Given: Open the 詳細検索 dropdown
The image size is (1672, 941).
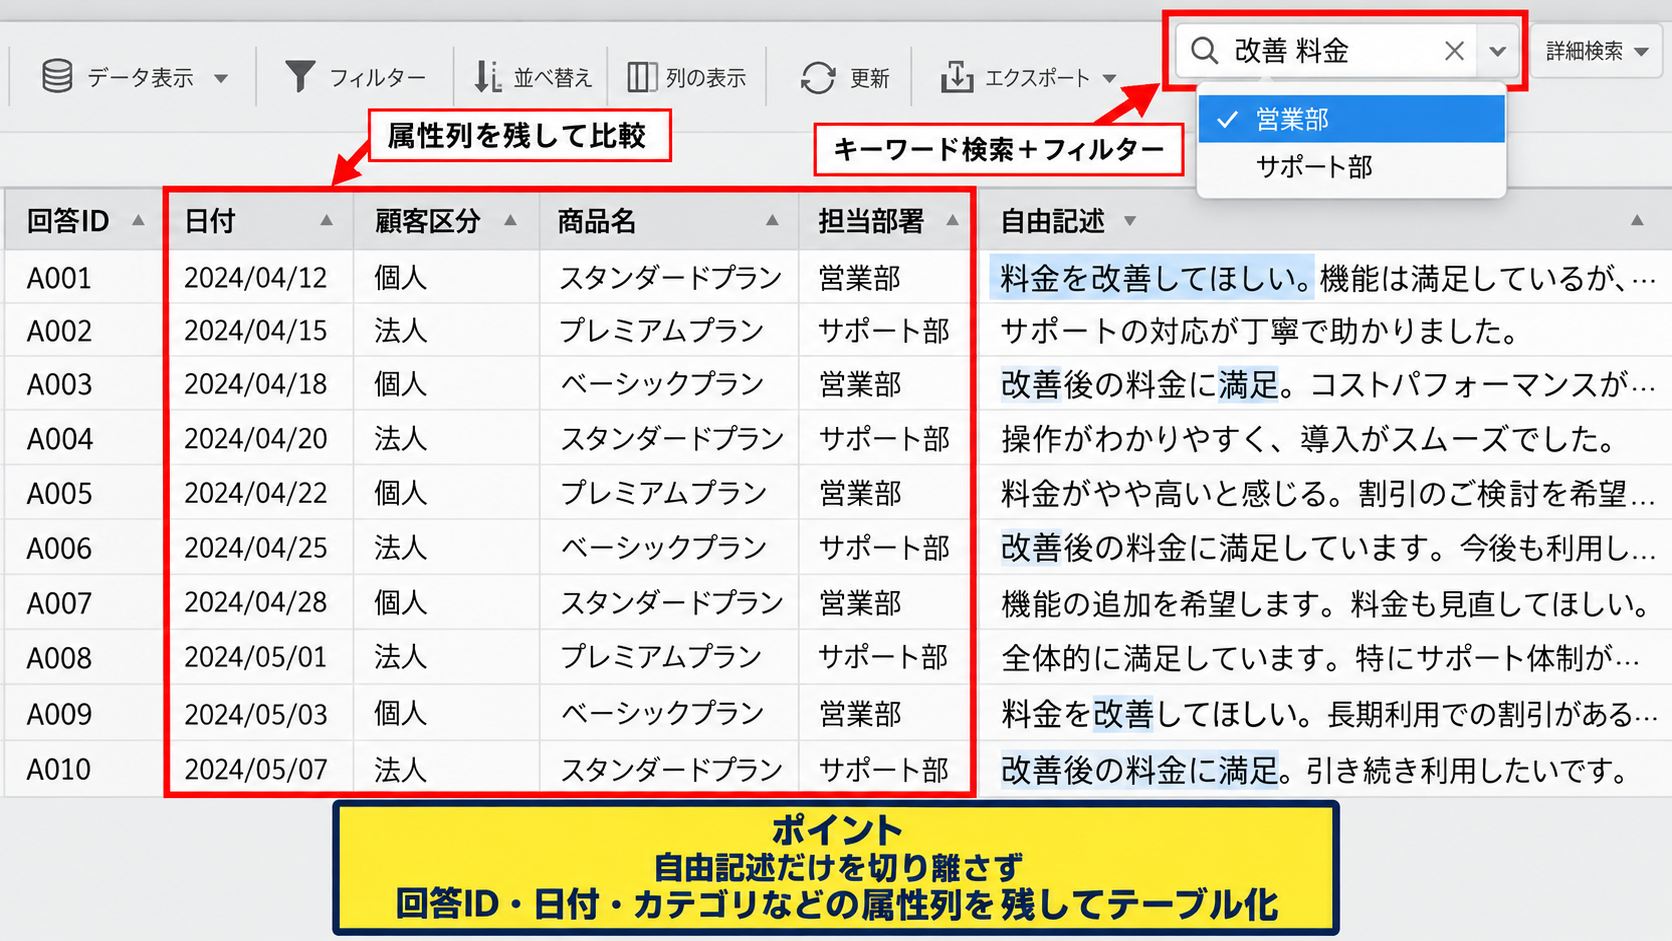Looking at the screenshot, I should (x=1596, y=50).
